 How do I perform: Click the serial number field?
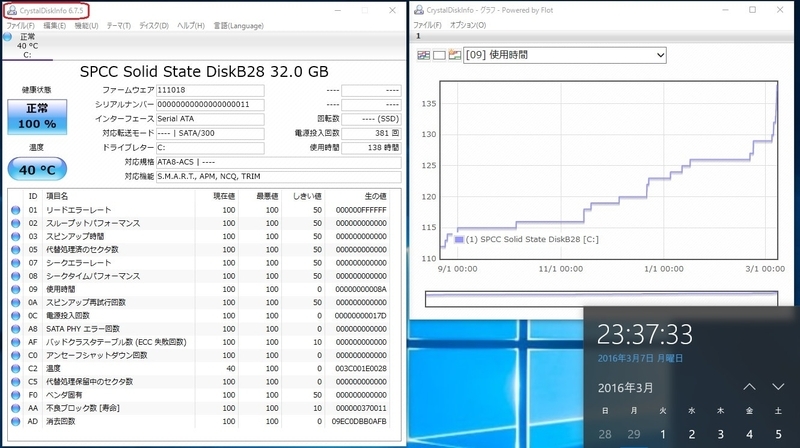210,105
